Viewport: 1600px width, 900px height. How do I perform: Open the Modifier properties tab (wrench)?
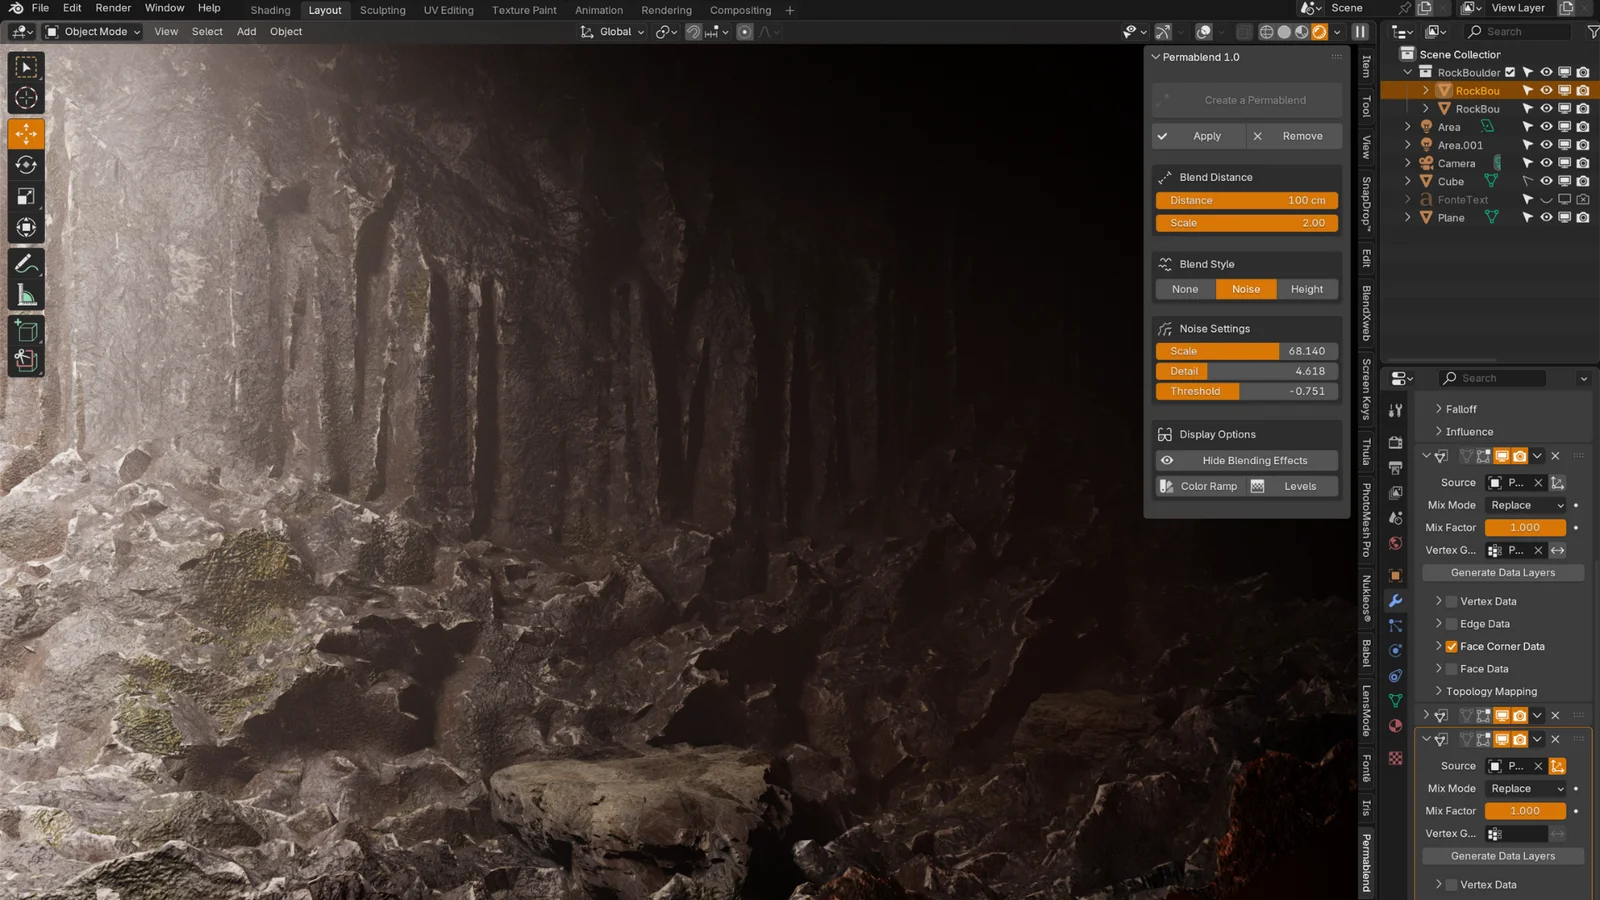pyautogui.click(x=1396, y=600)
